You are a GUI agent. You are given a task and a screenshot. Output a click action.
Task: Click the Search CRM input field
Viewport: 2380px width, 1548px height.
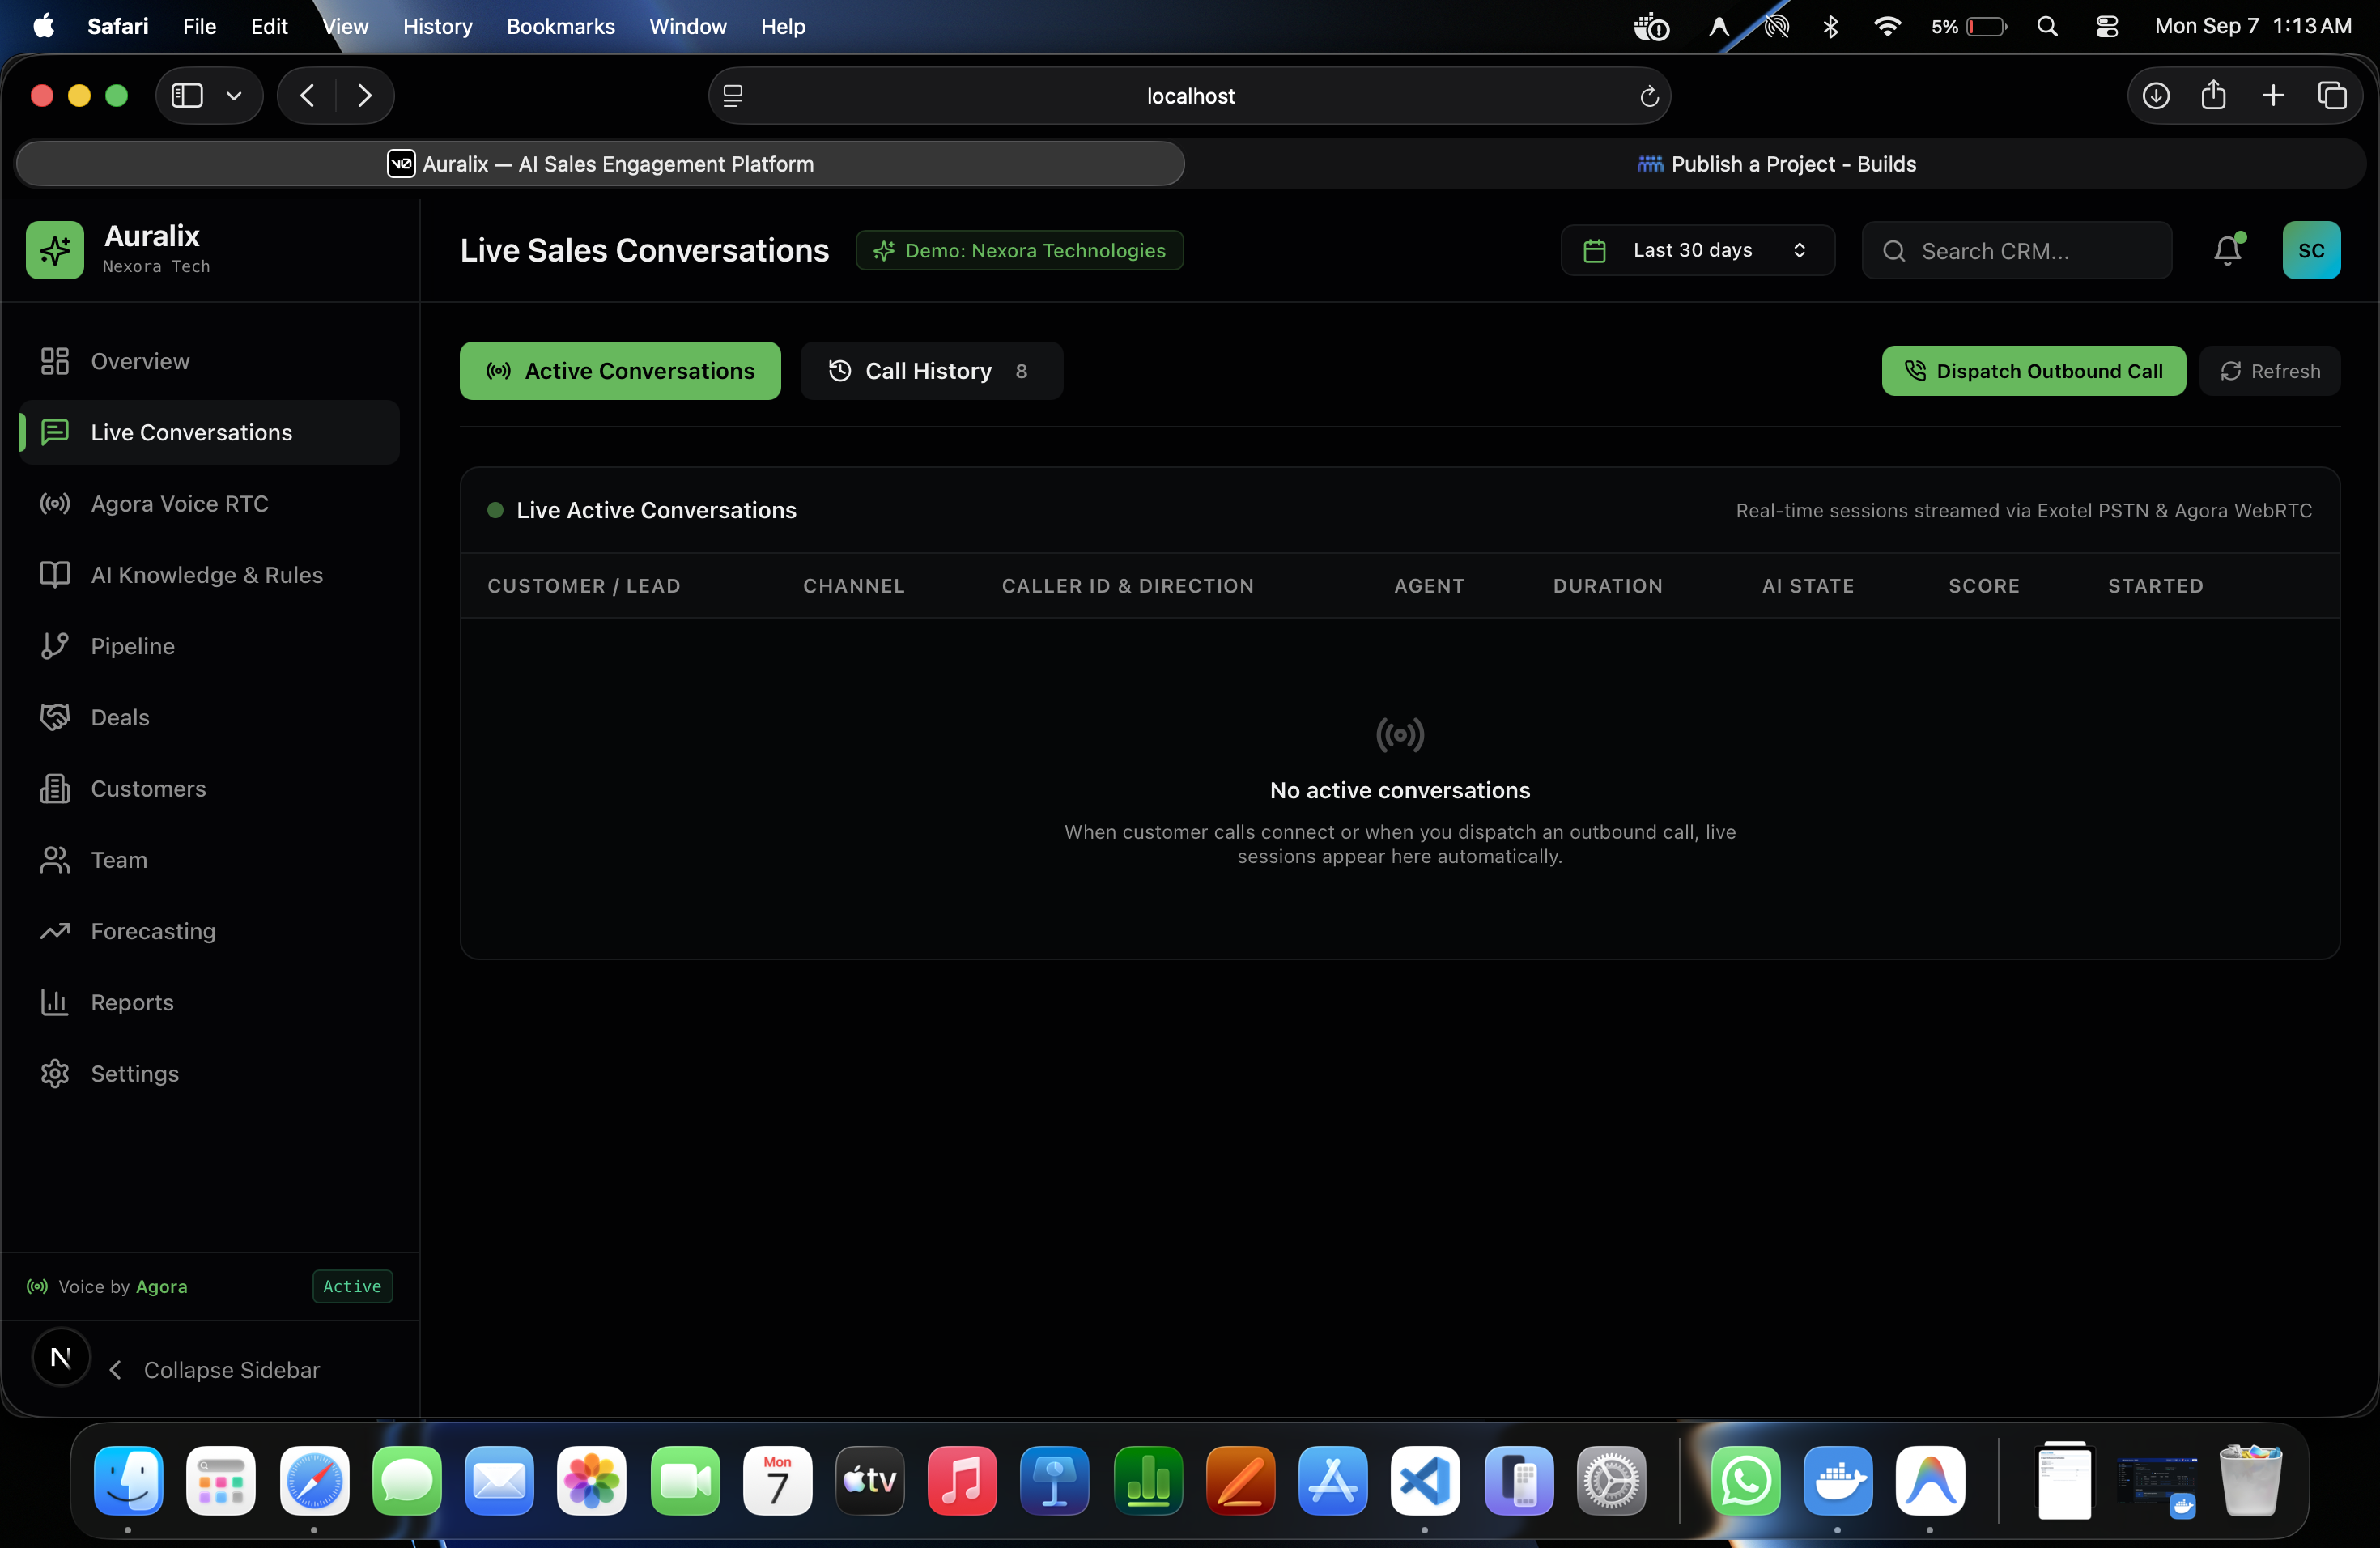(2017, 250)
